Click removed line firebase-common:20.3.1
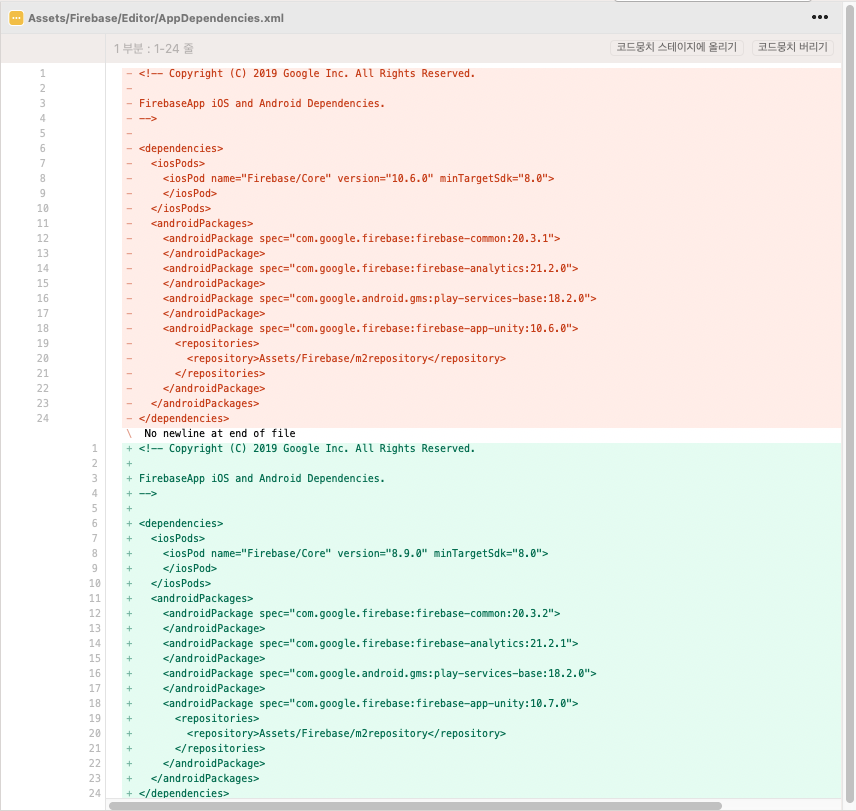 point(482,238)
